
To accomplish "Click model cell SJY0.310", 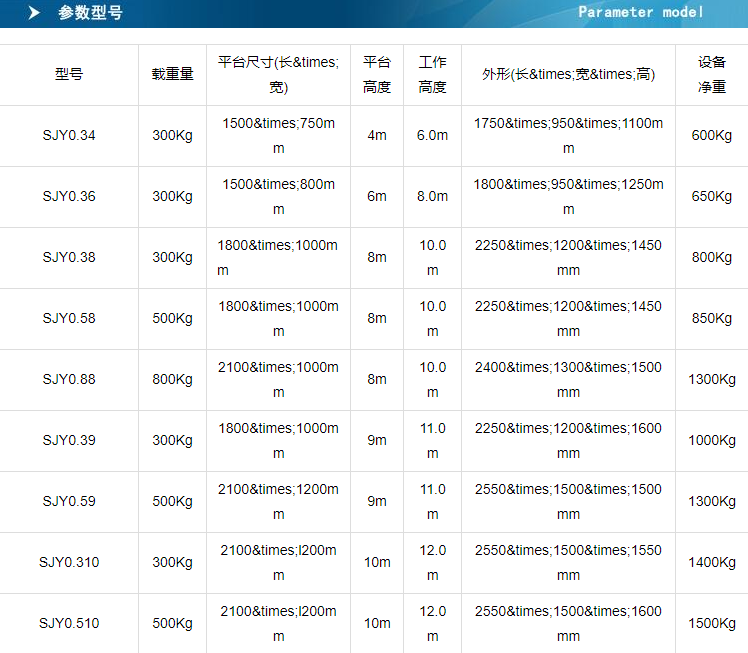I will [69, 562].
